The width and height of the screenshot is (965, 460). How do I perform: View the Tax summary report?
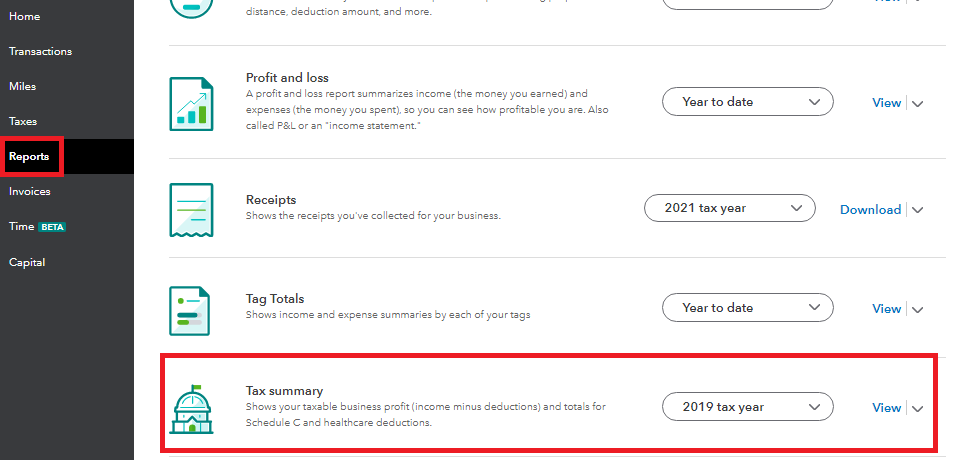(886, 407)
